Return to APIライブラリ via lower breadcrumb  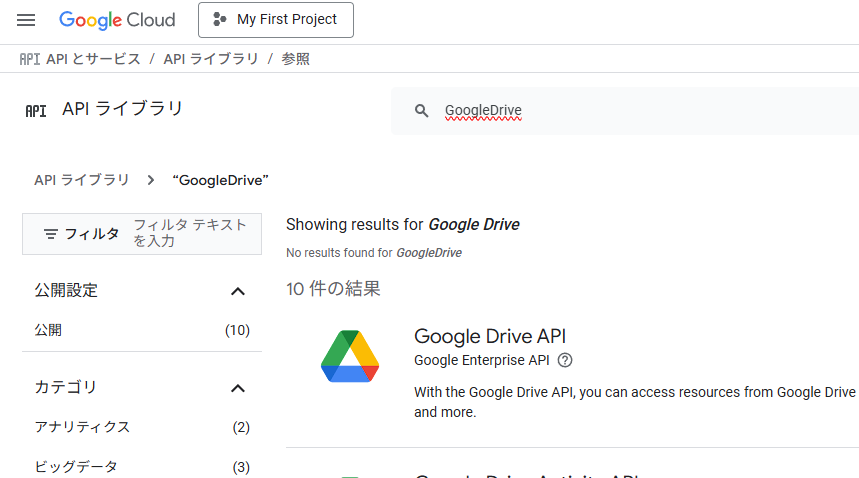pyautogui.click(x=82, y=180)
